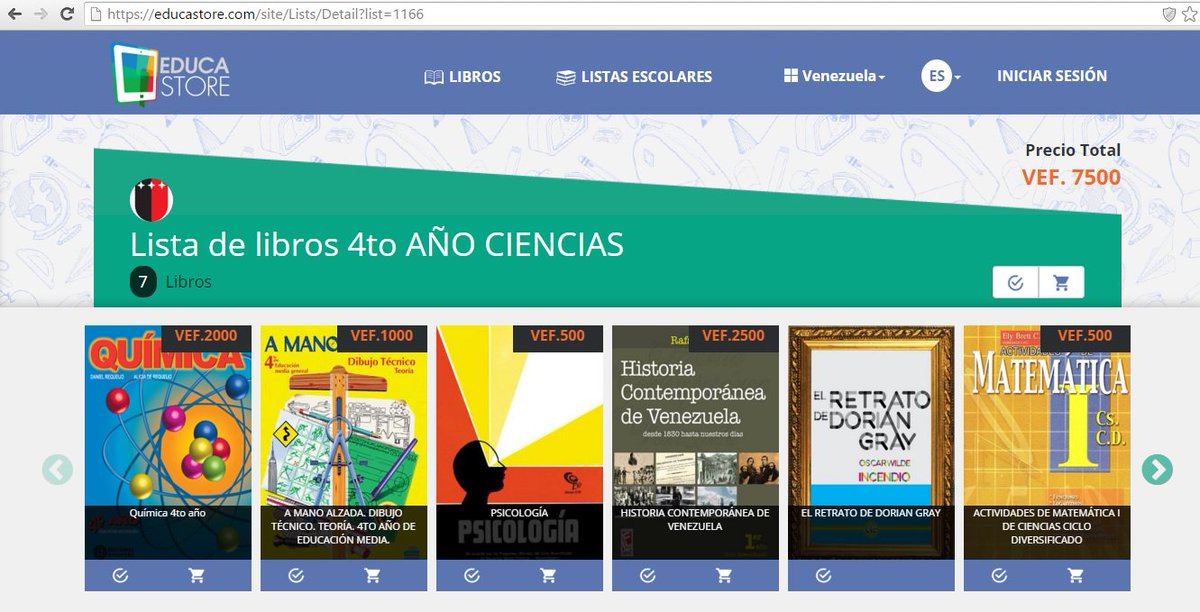Click the VEF. 7500 total price
The image size is (1200, 612).
(1071, 178)
